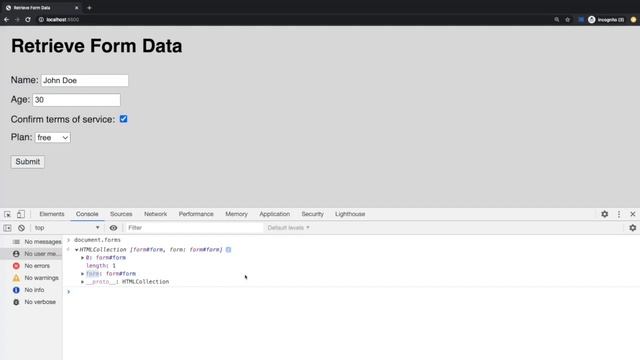
Task: Select No messages in console sidebar
Action: click(31, 242)
